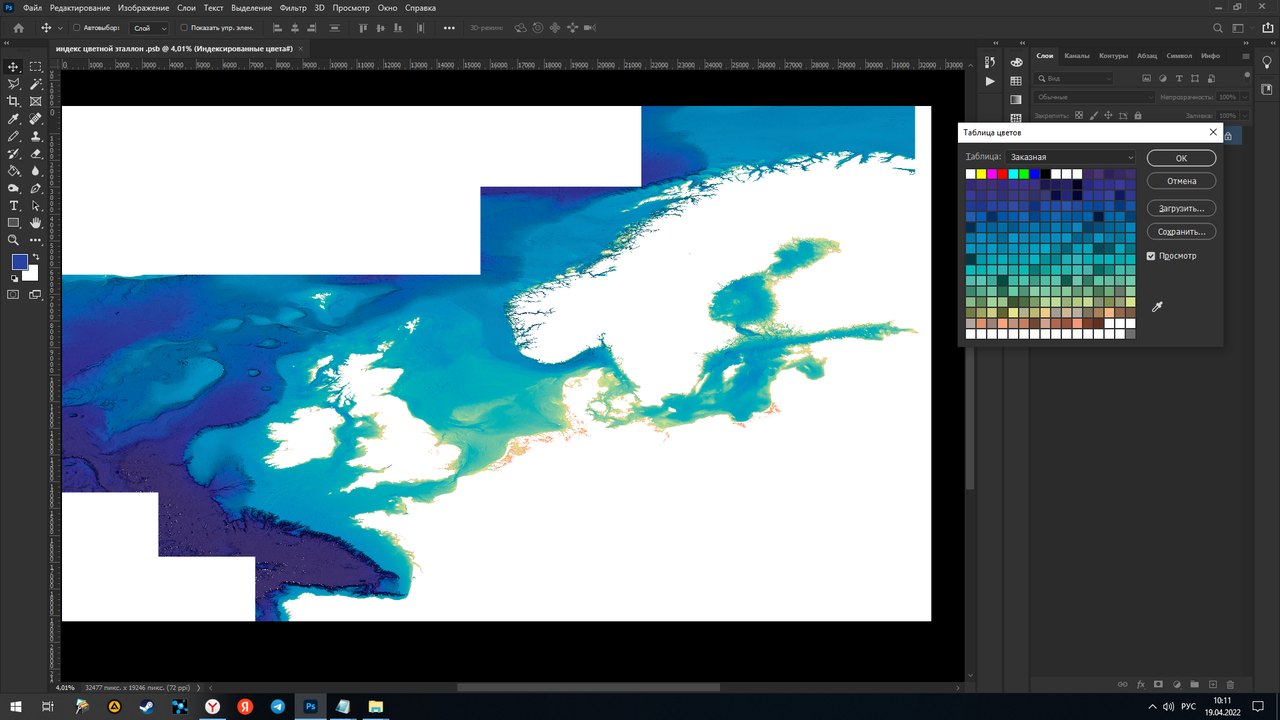Open the Таблица dropdown showing Заказная

click(x=1072, y=157)
